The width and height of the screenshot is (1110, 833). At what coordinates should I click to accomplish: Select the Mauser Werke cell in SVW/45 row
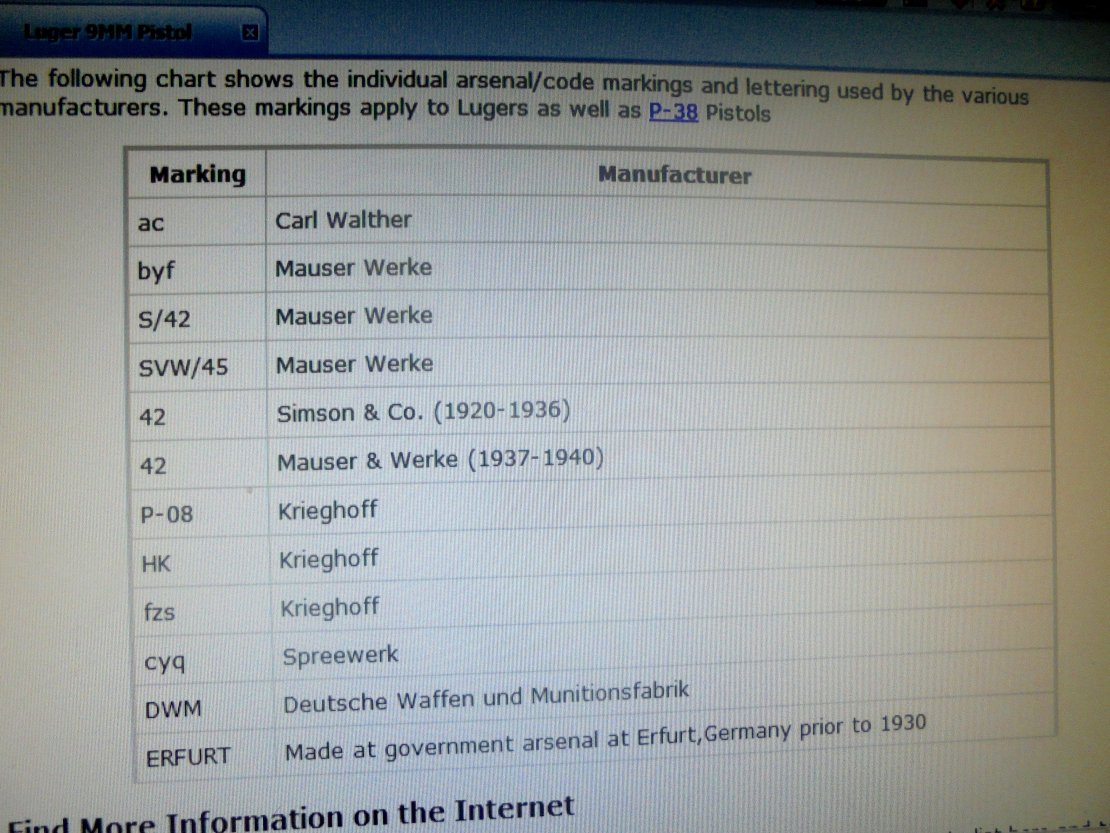pyautogui.click(x=658, y=363)
